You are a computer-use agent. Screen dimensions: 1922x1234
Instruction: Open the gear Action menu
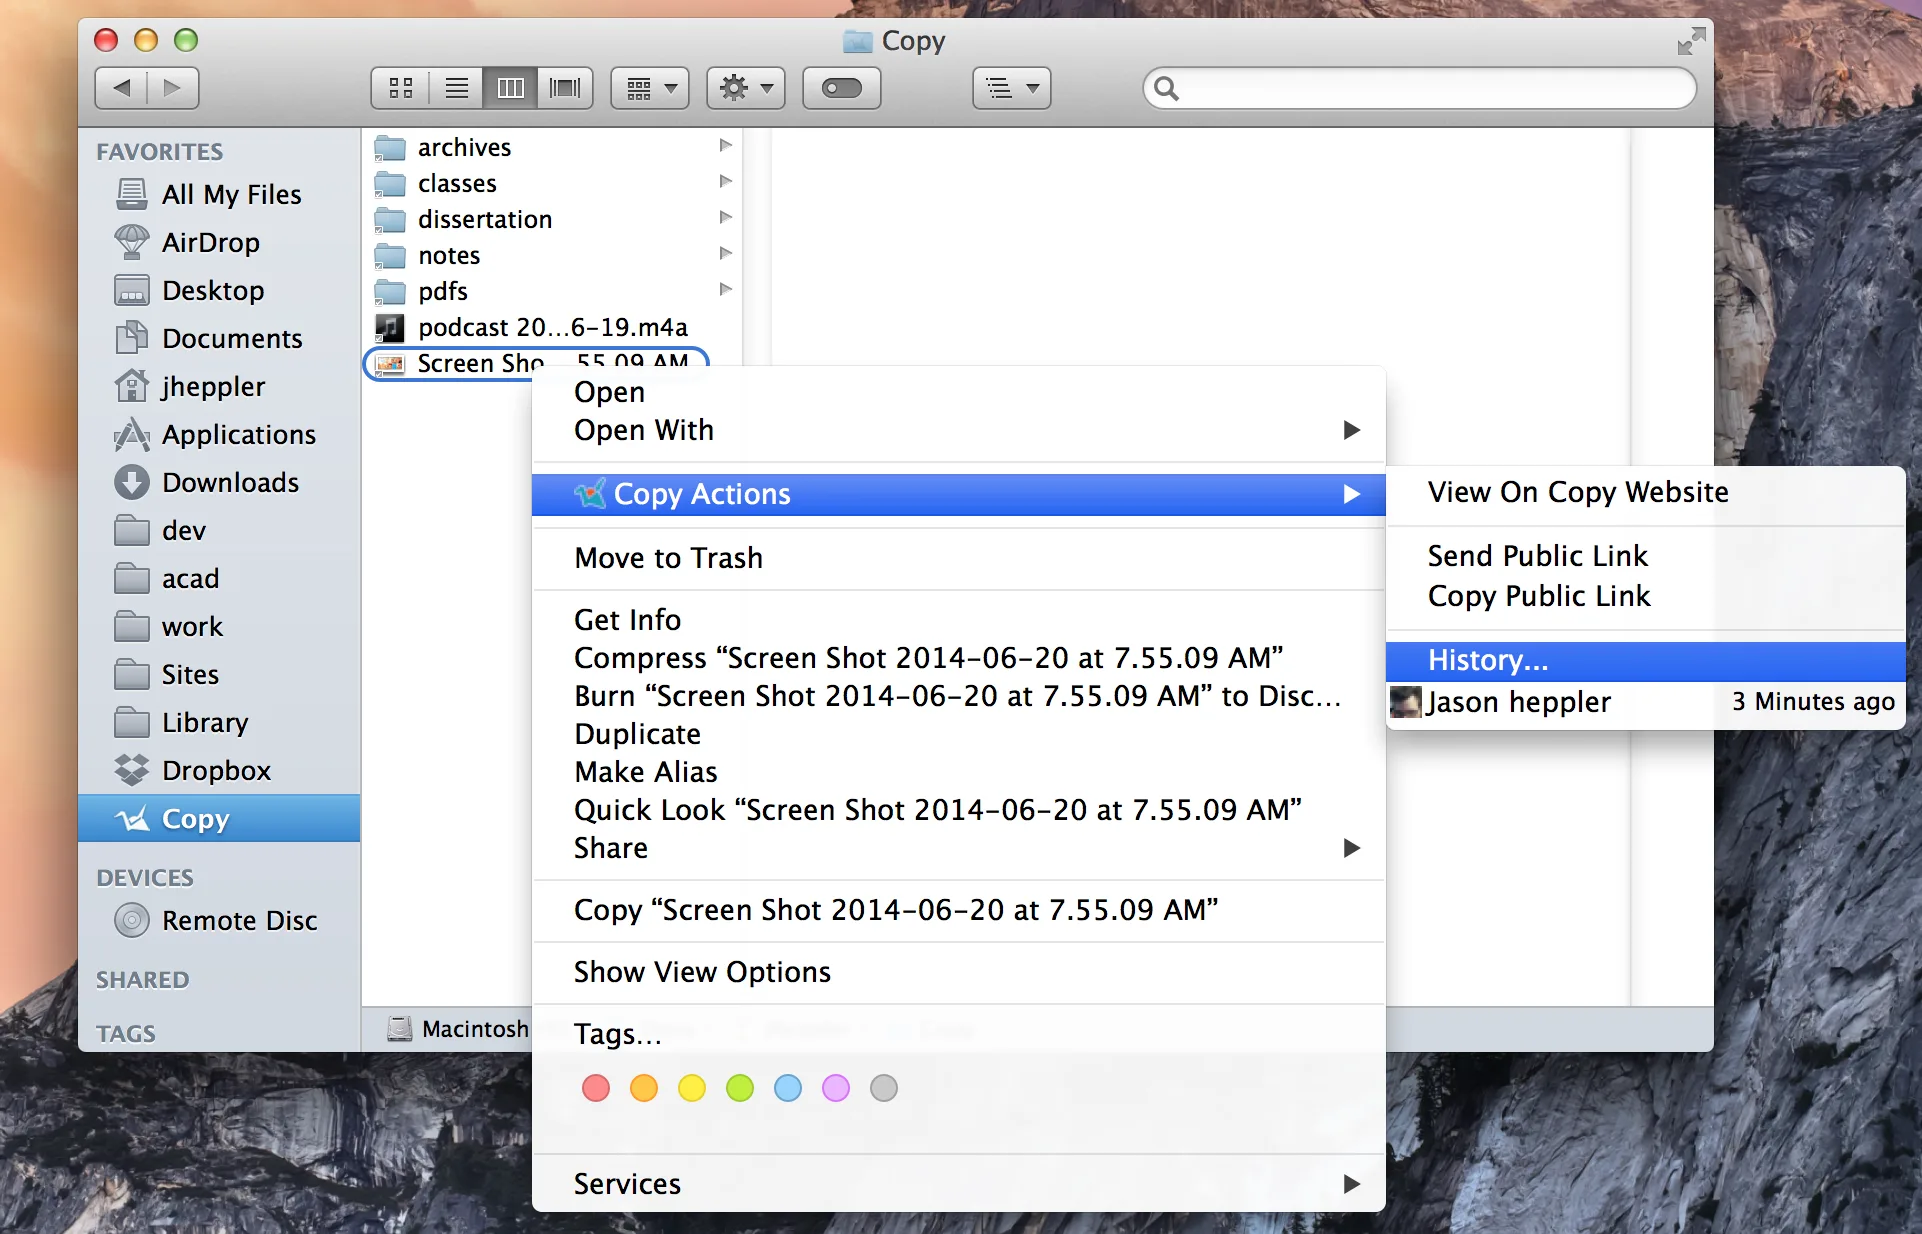[746, 88]
